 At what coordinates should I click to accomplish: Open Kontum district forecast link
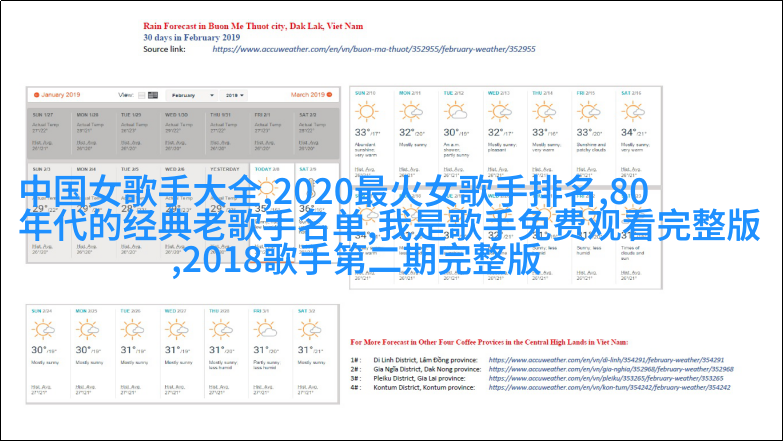coord(609,387)
